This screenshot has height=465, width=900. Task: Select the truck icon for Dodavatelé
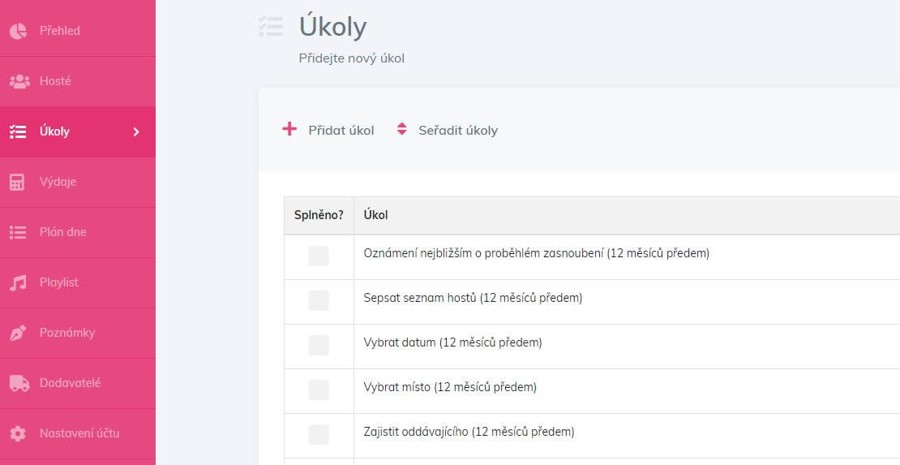click(20, 383)
